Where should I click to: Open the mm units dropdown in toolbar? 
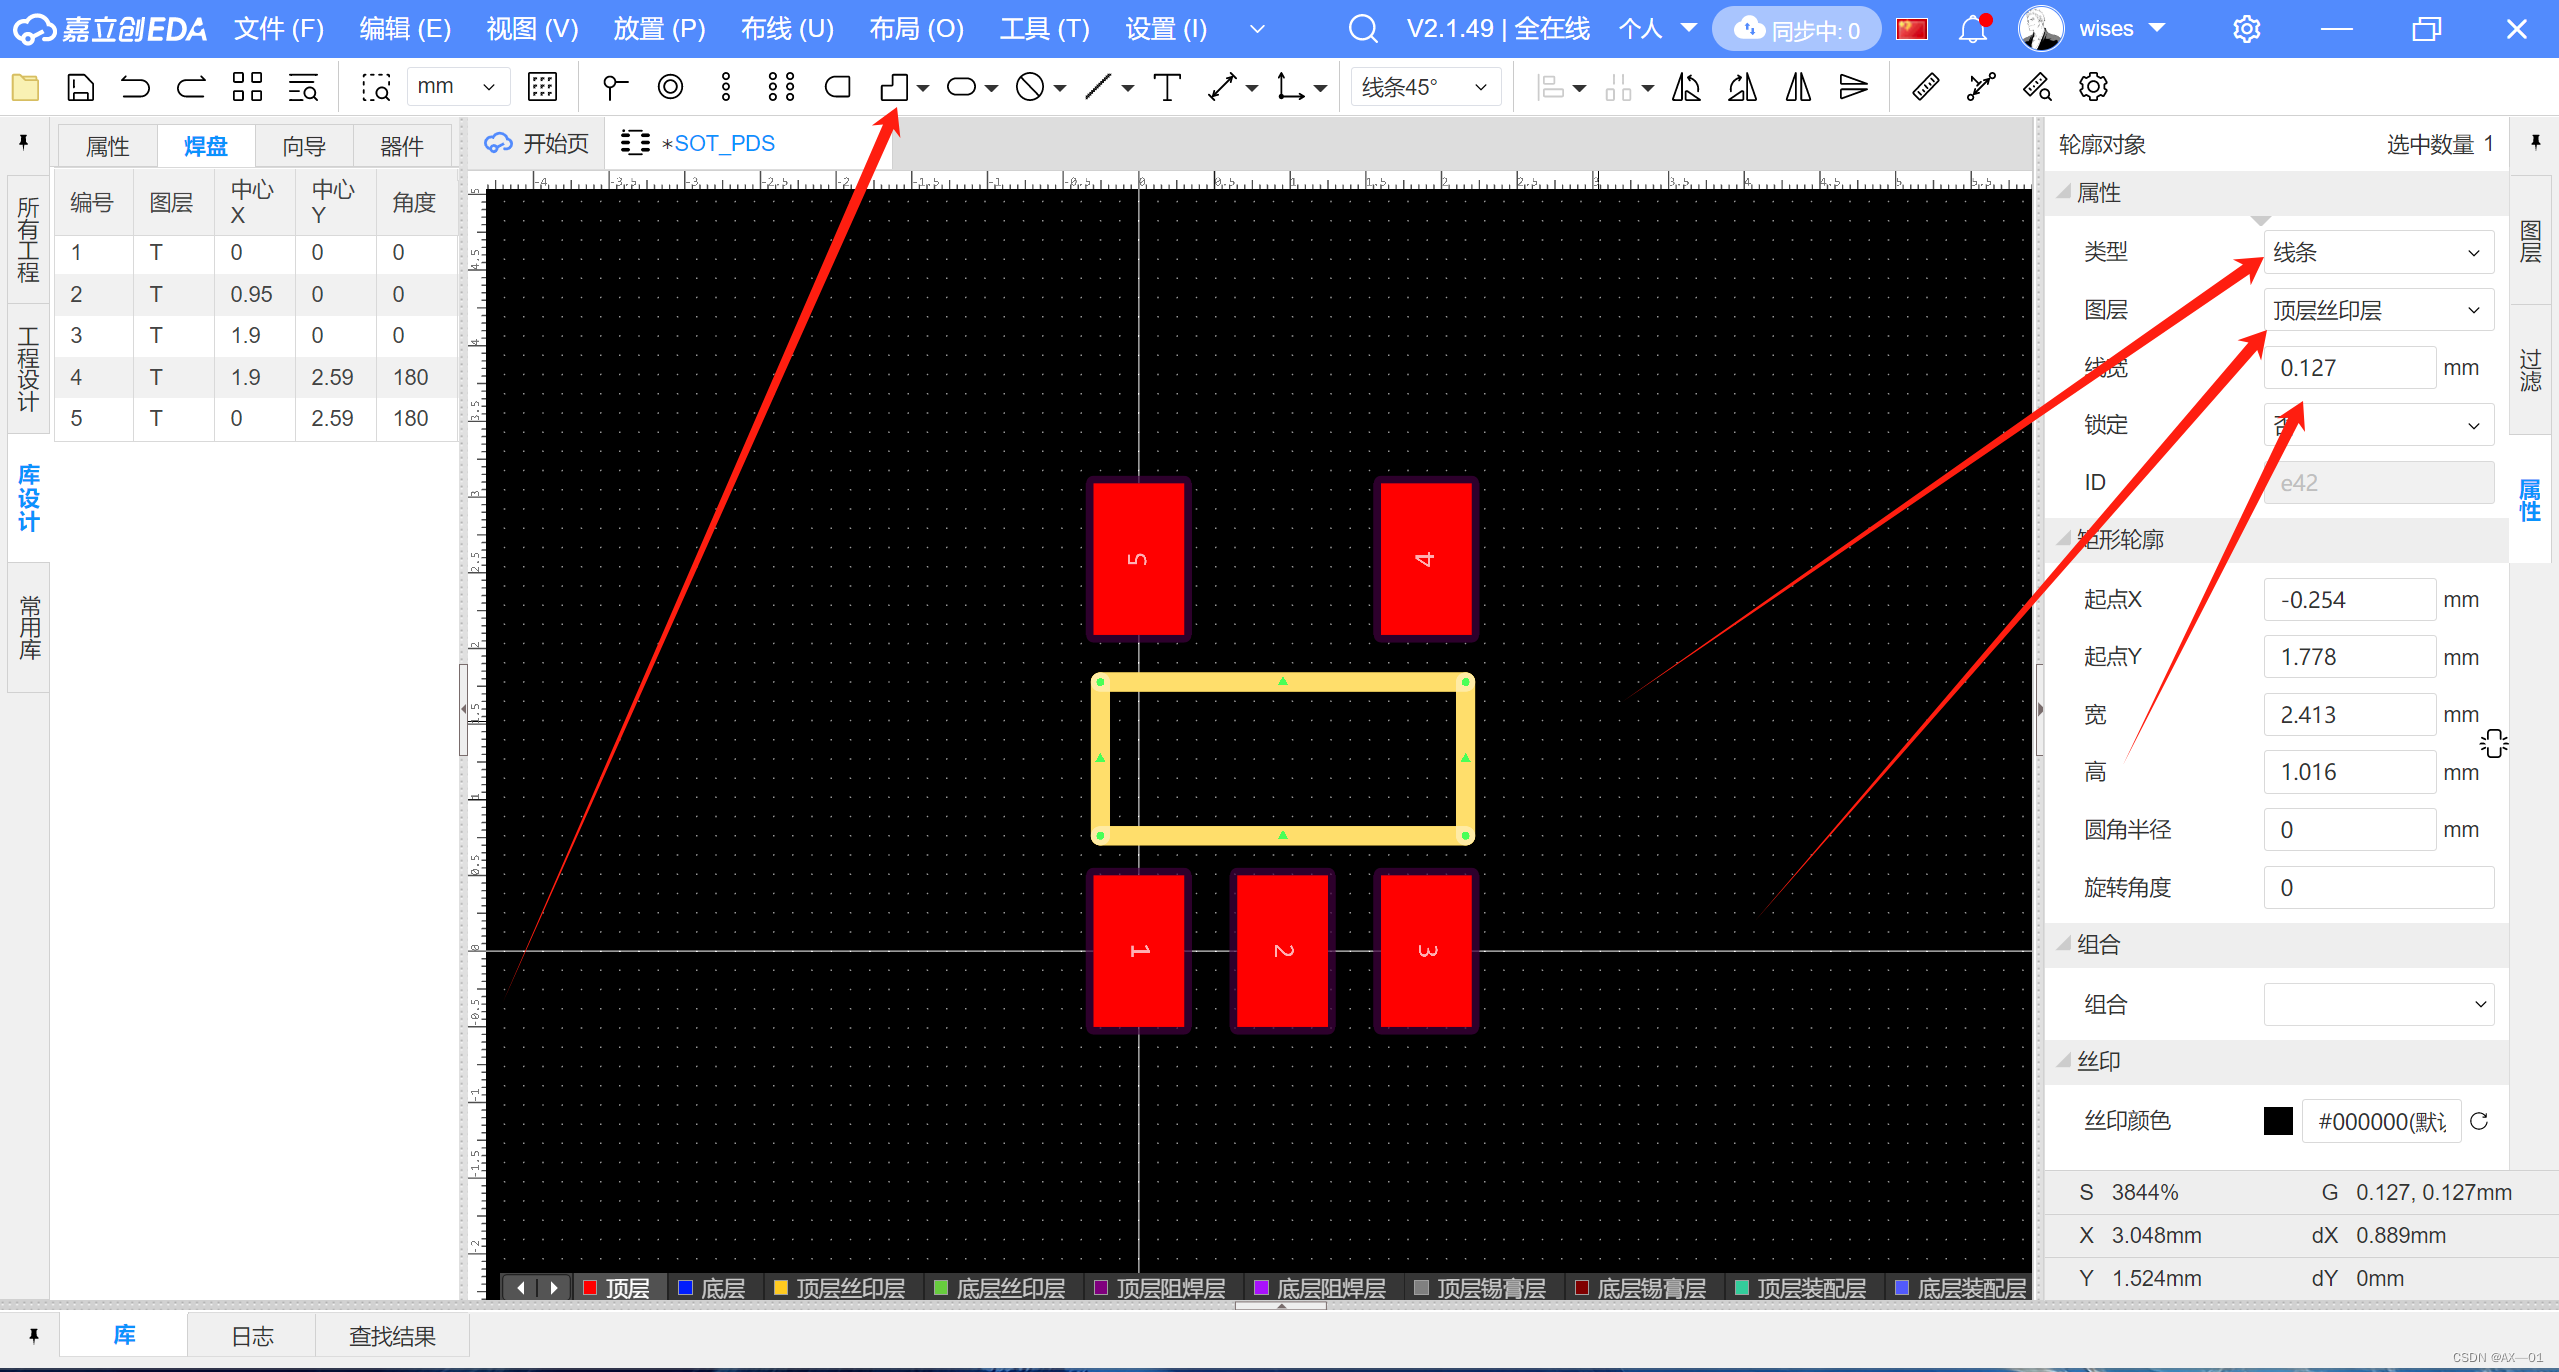[457, 87]
